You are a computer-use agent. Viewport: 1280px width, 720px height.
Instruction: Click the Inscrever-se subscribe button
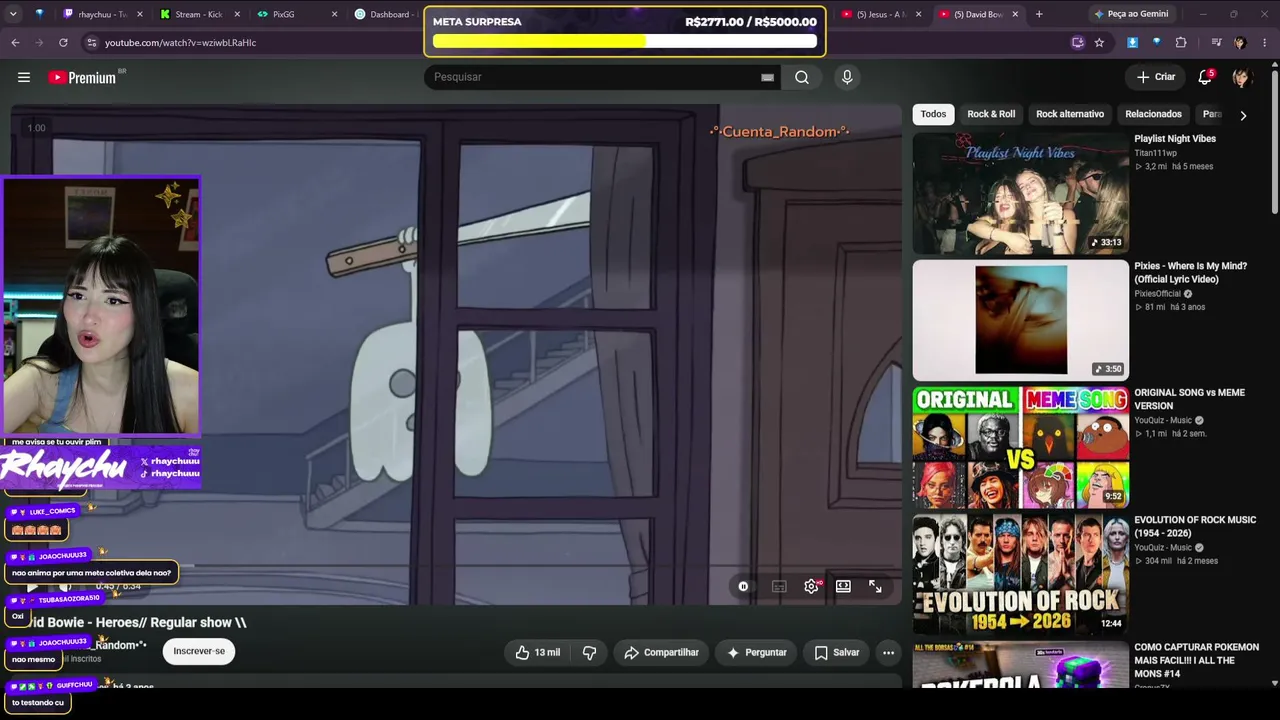pyautogui.click(x=199, y=651)
